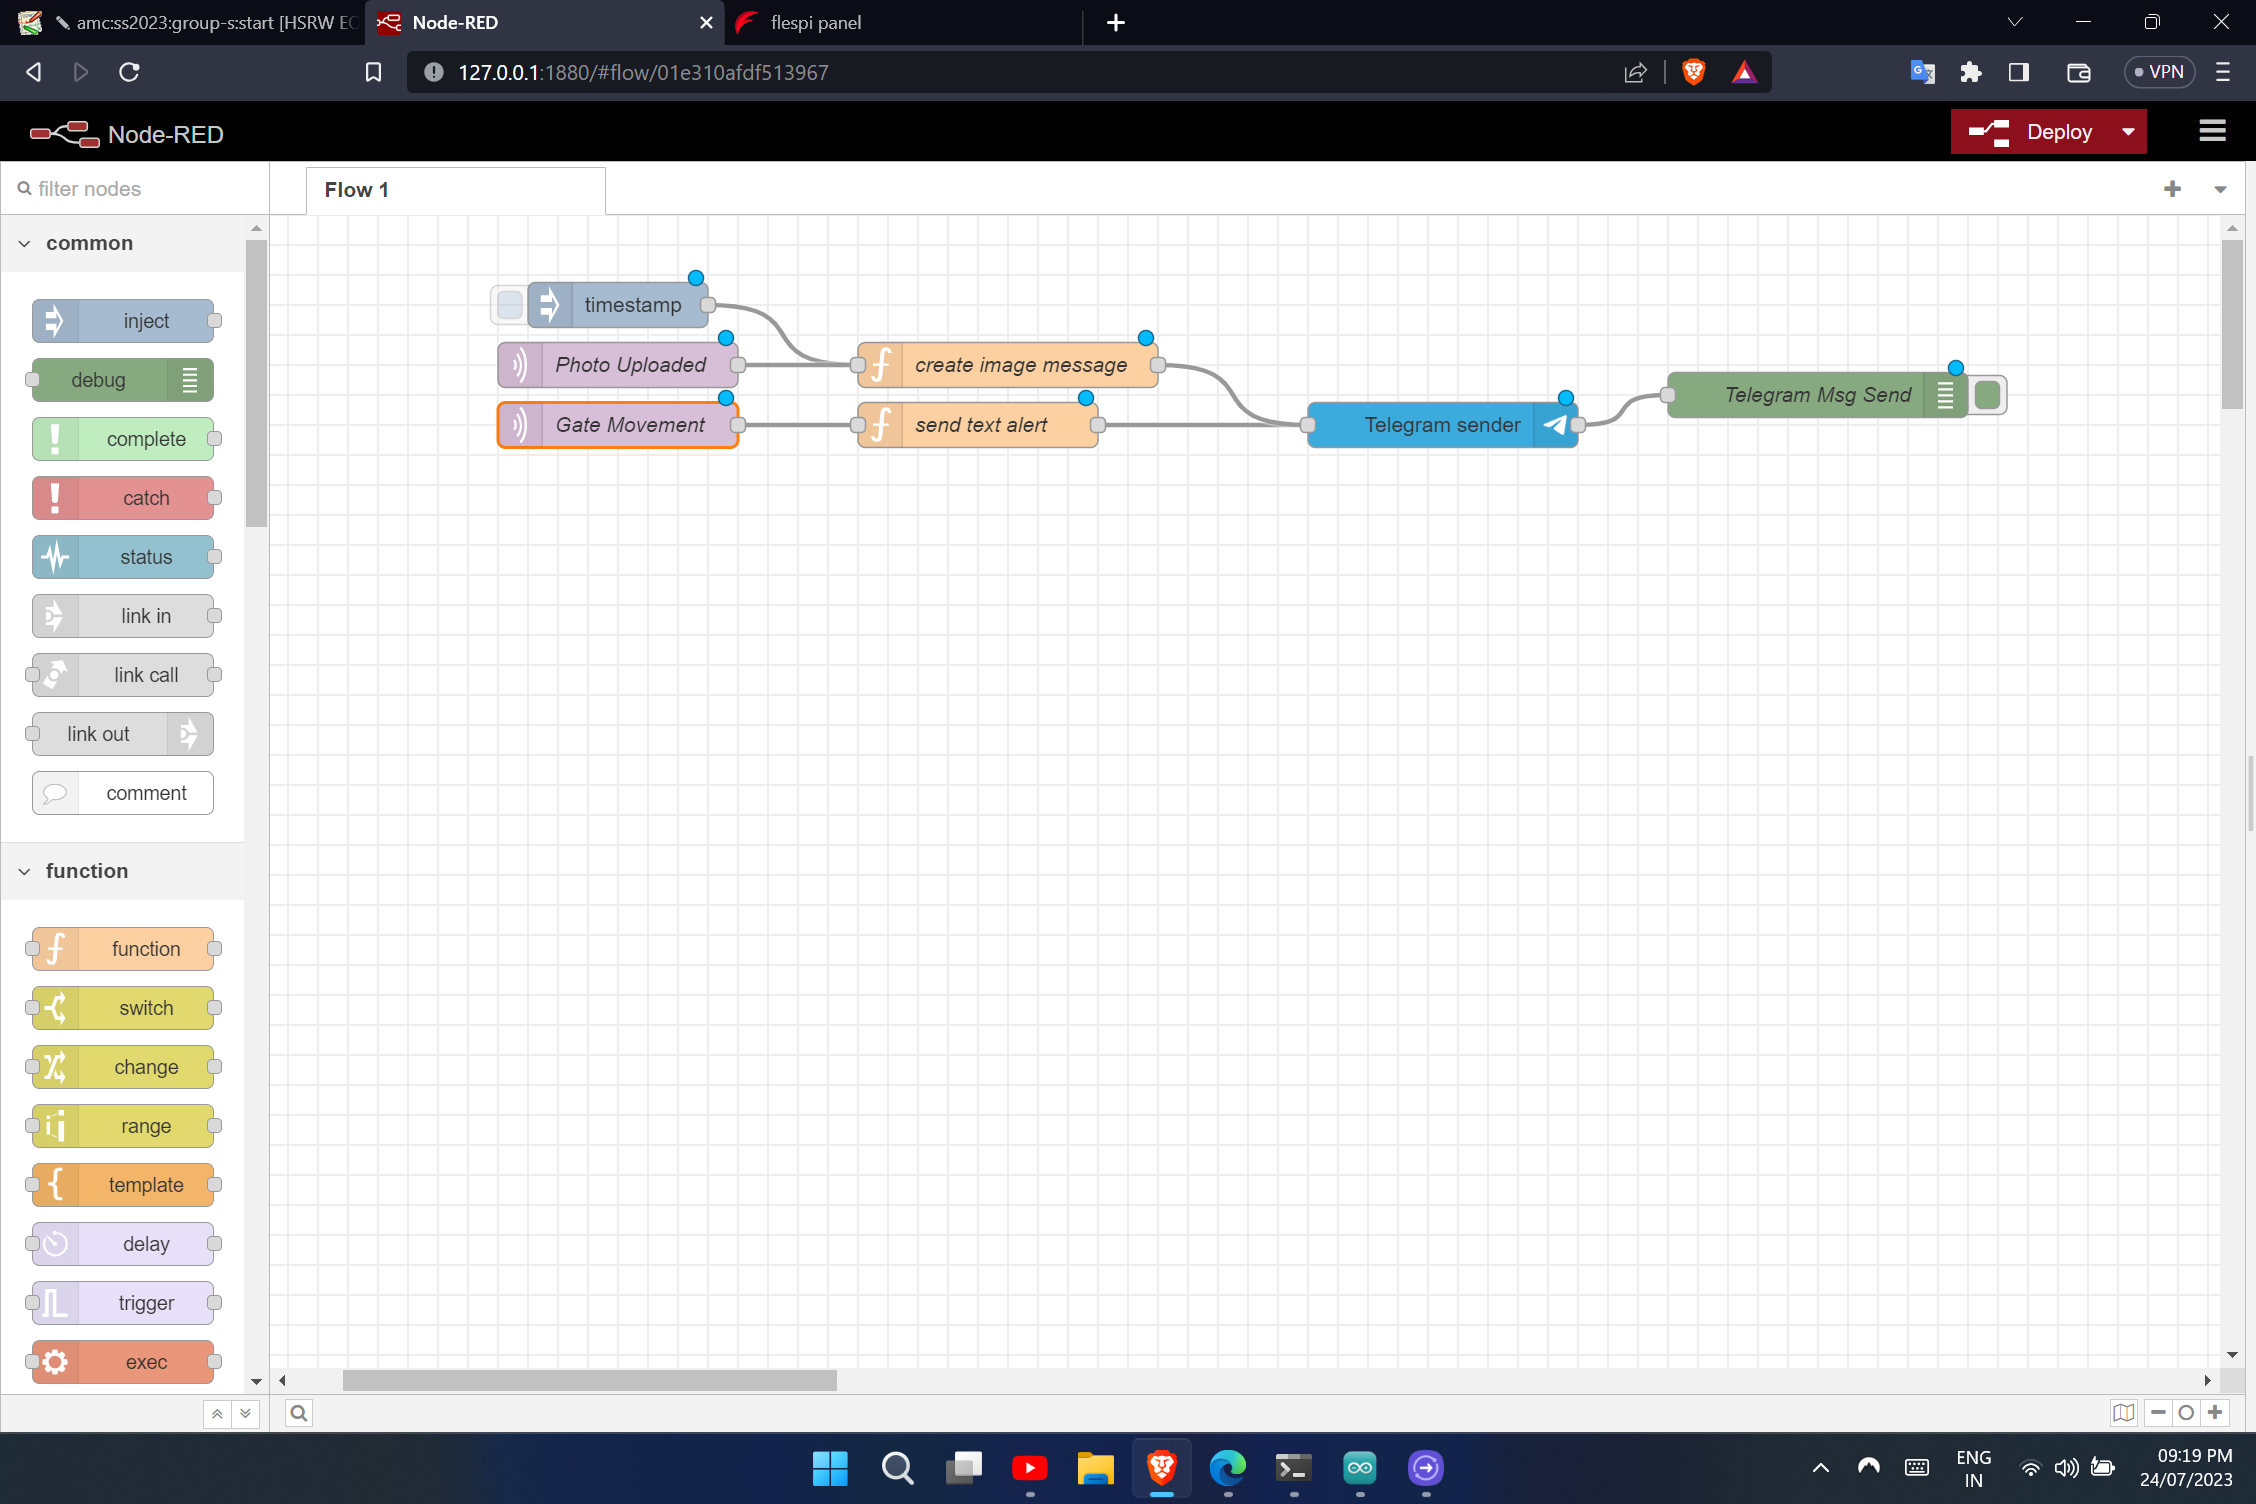Screen dimensions: 2256x1504
Task: Click the zoom in plus icon
Action: (2215, 1413)
